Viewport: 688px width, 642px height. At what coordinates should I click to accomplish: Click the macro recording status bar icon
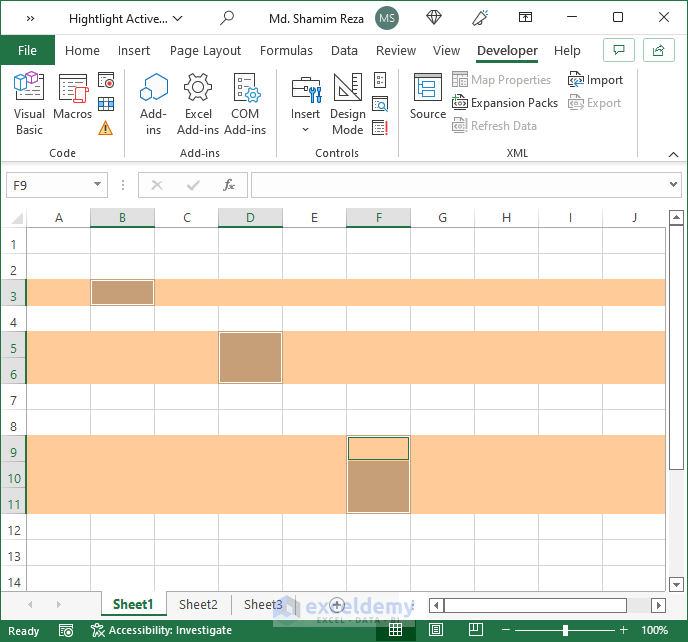tap(66, 631)
